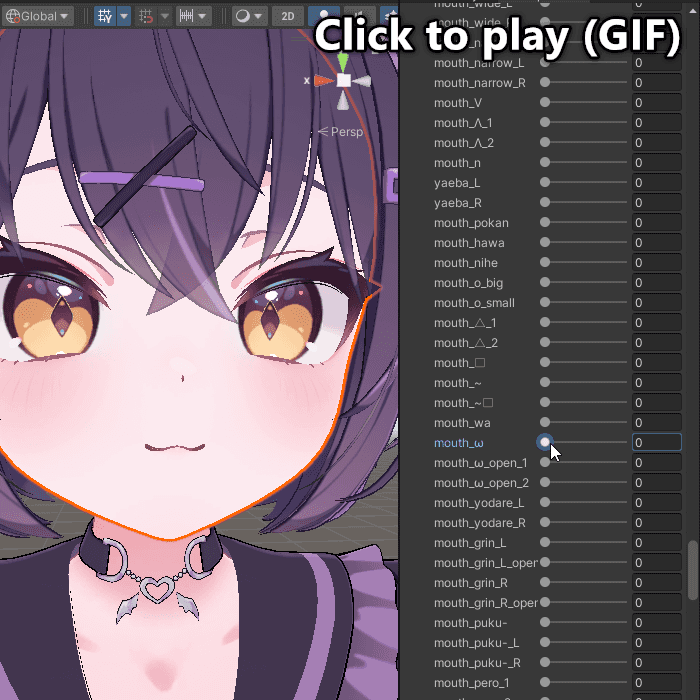Click the snap increment ruler icon

pos(186,16)
